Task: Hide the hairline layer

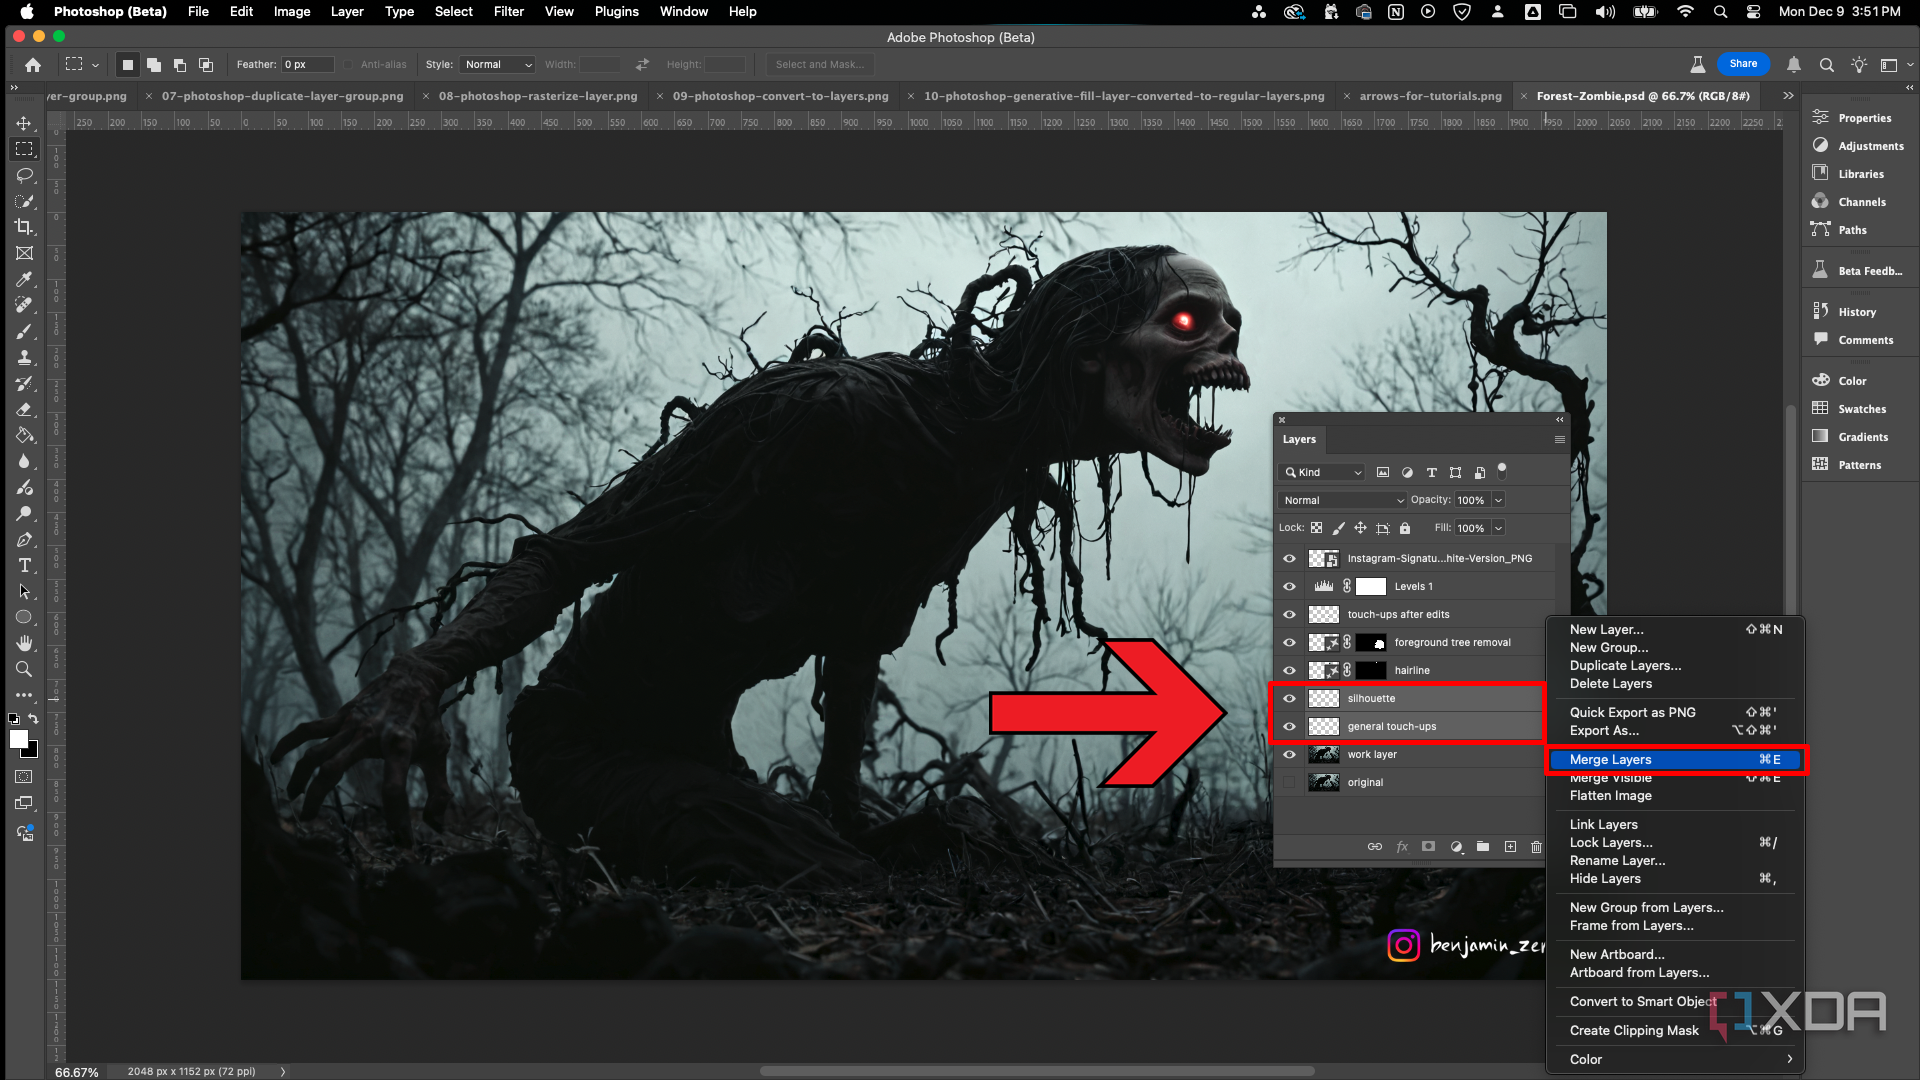Action: point(1289,671)
